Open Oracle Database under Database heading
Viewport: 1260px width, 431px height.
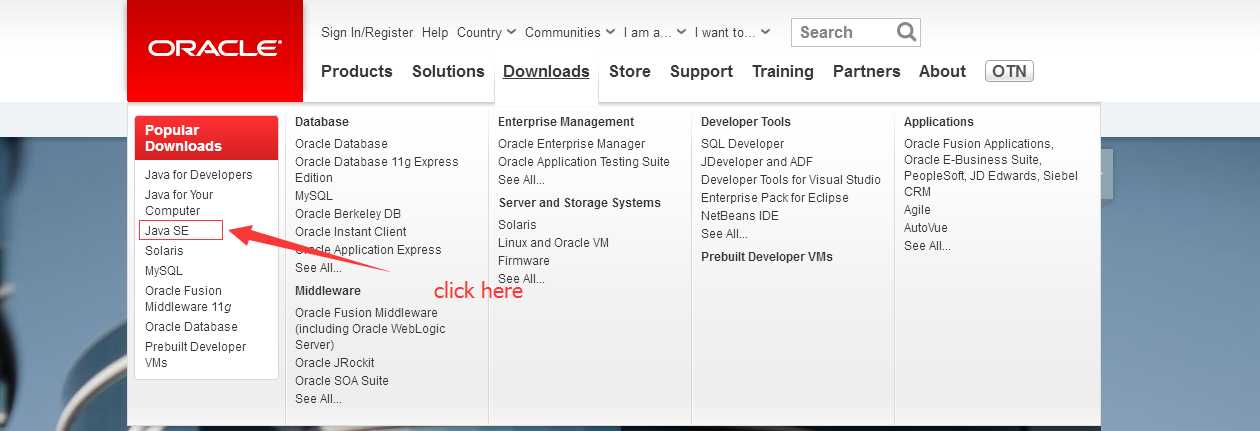(x=341, y=144)
